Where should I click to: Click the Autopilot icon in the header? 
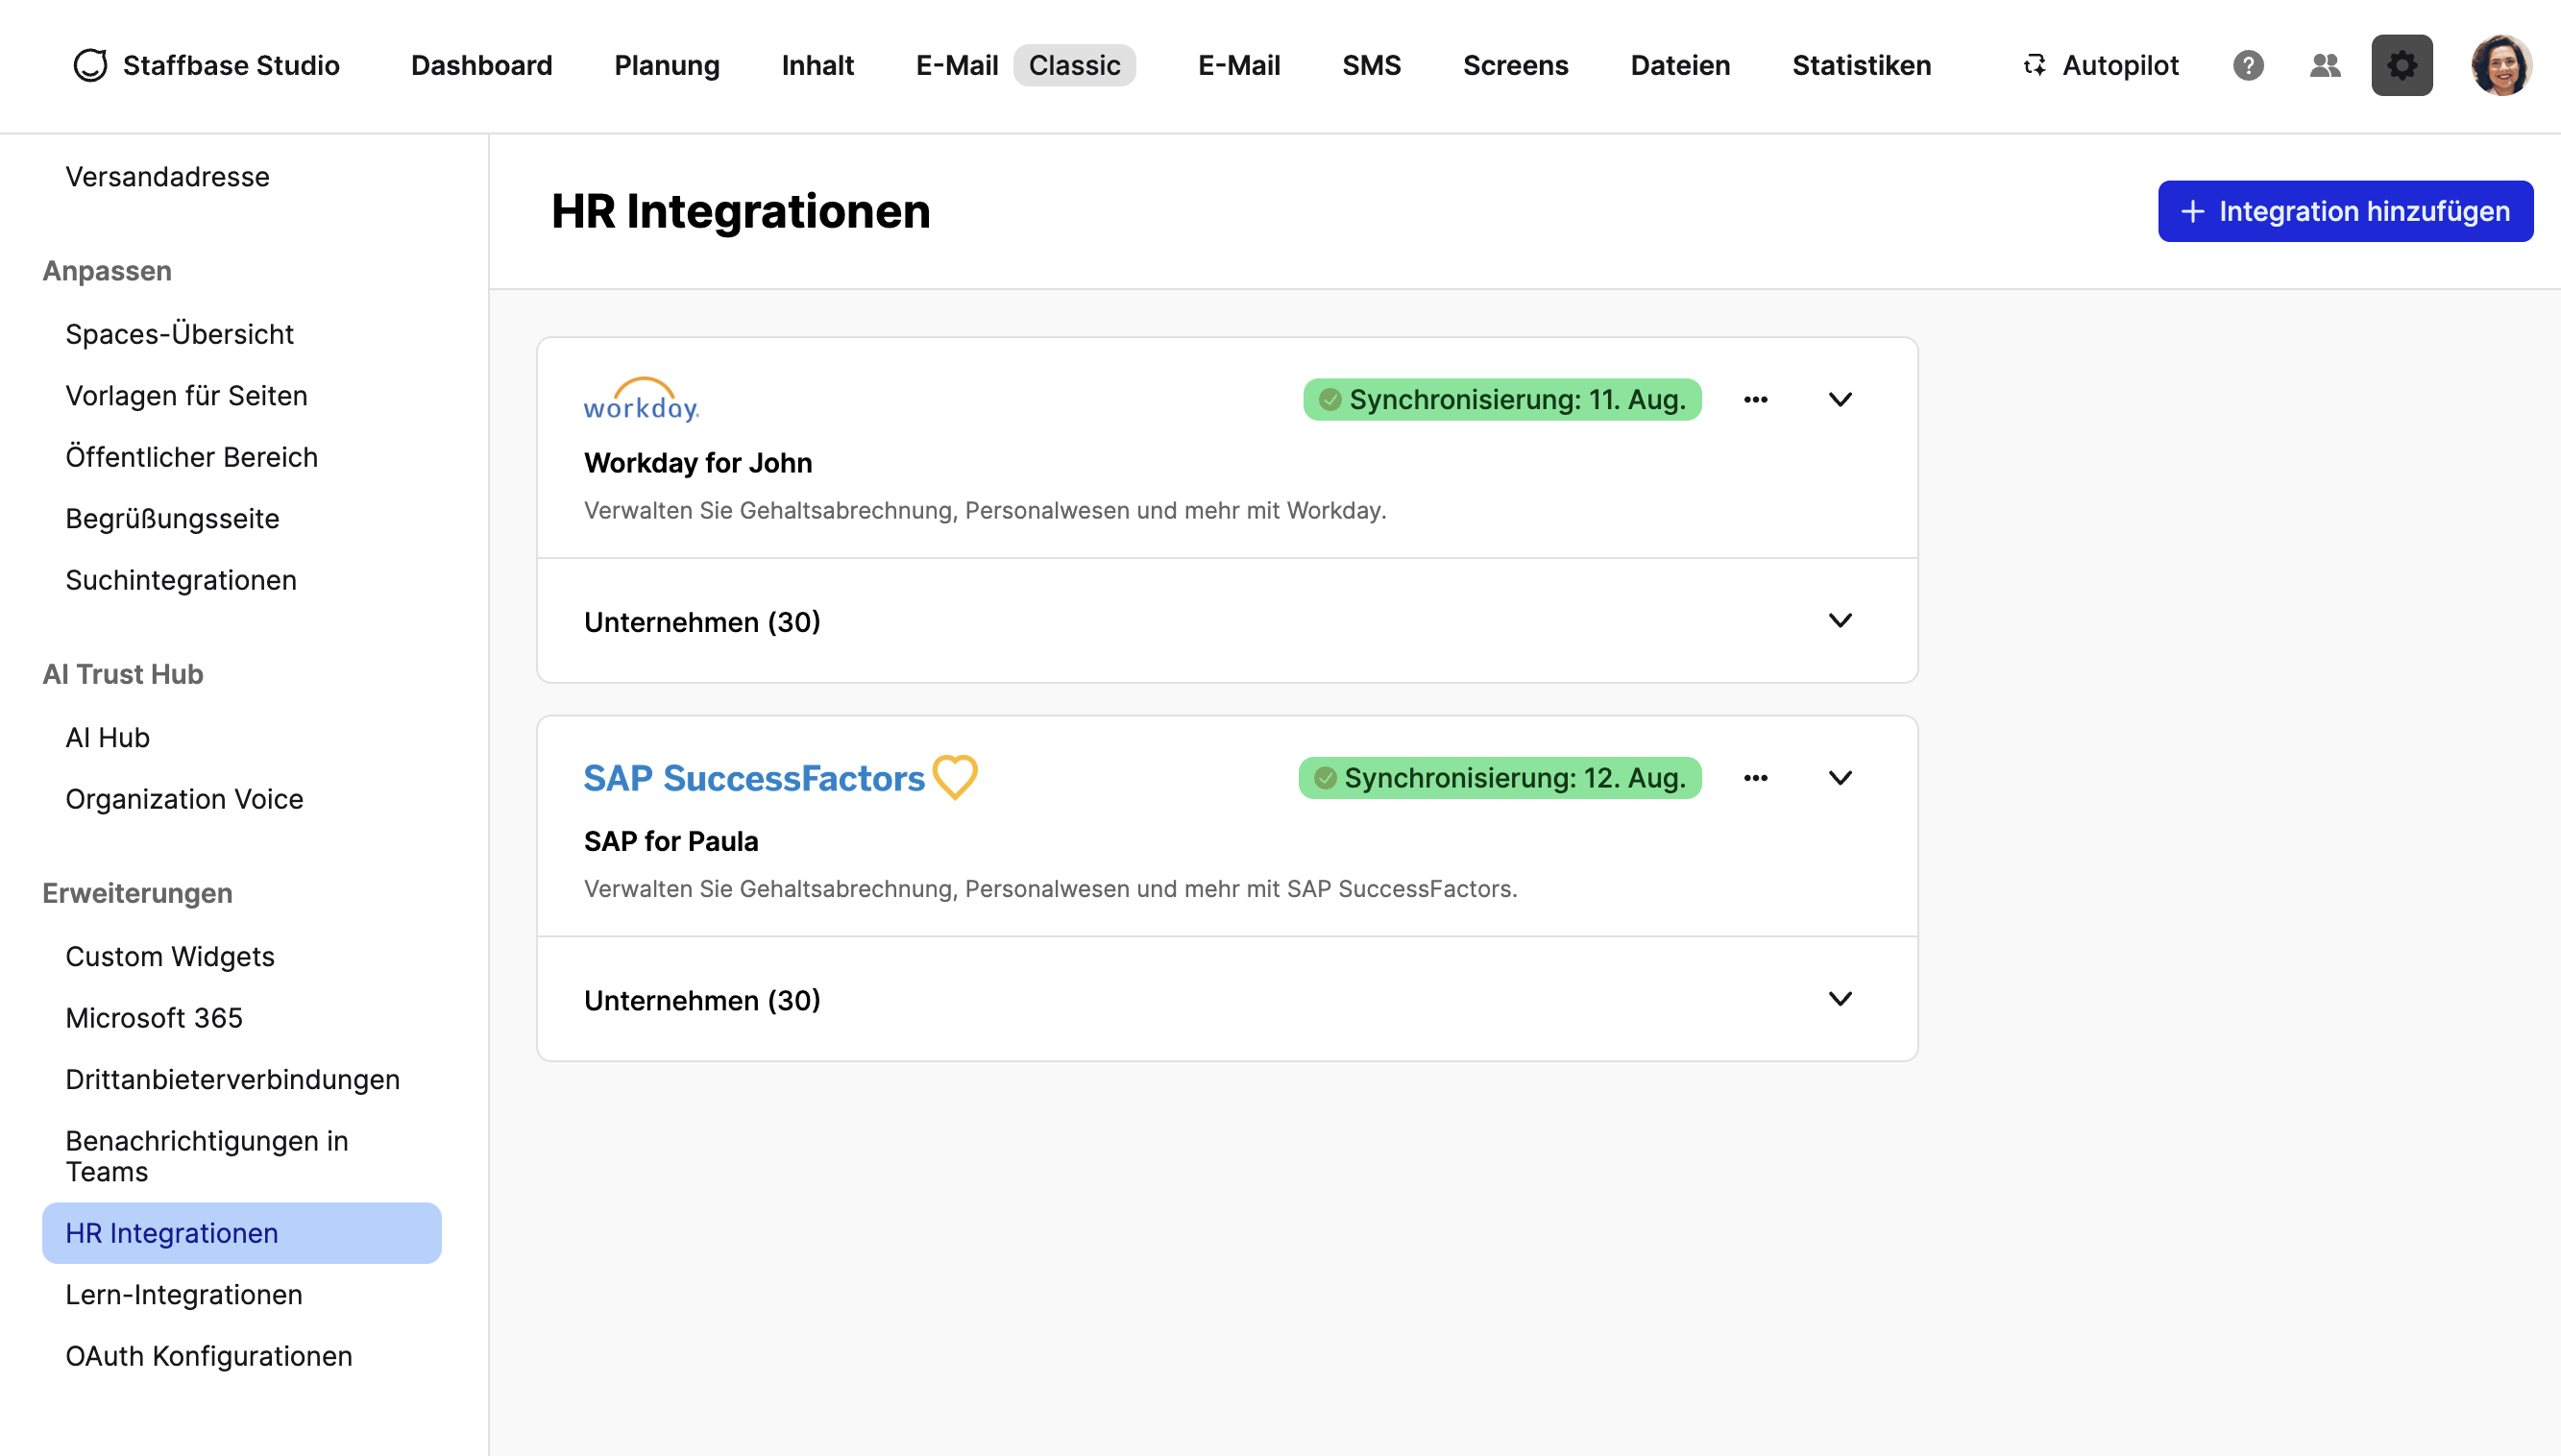click(x=2034, y=65)
